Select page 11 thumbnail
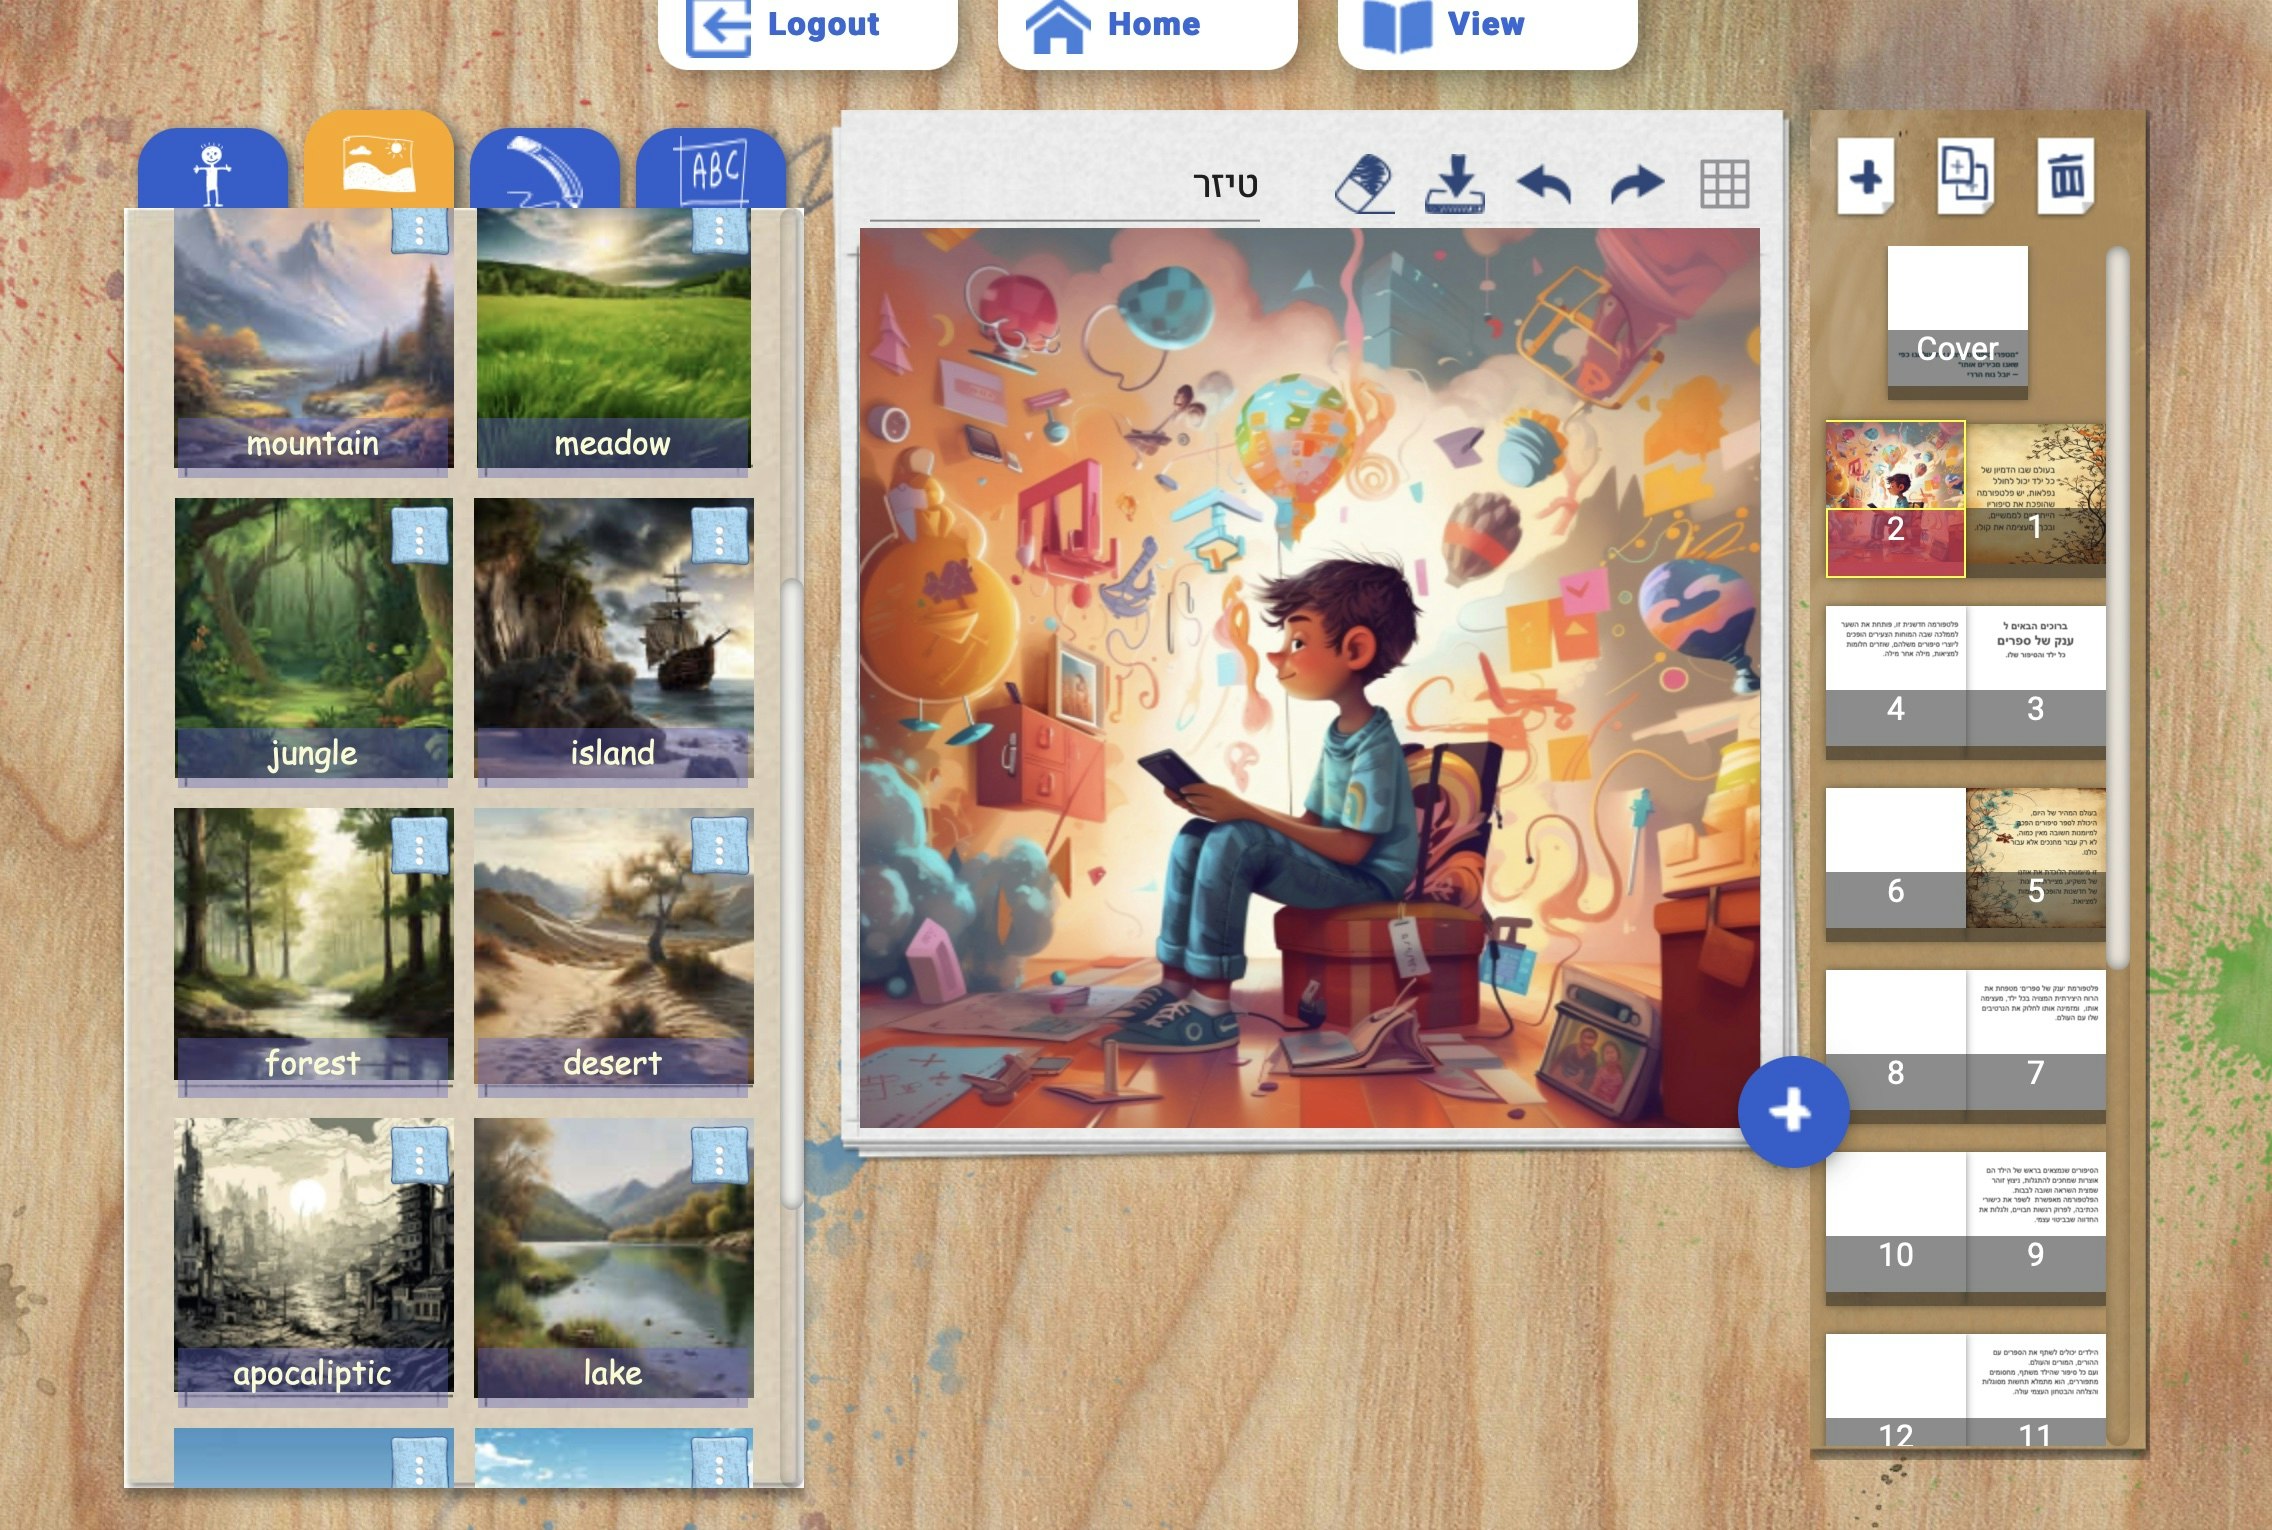 pyautogui.click(x=2035, y=1390)
